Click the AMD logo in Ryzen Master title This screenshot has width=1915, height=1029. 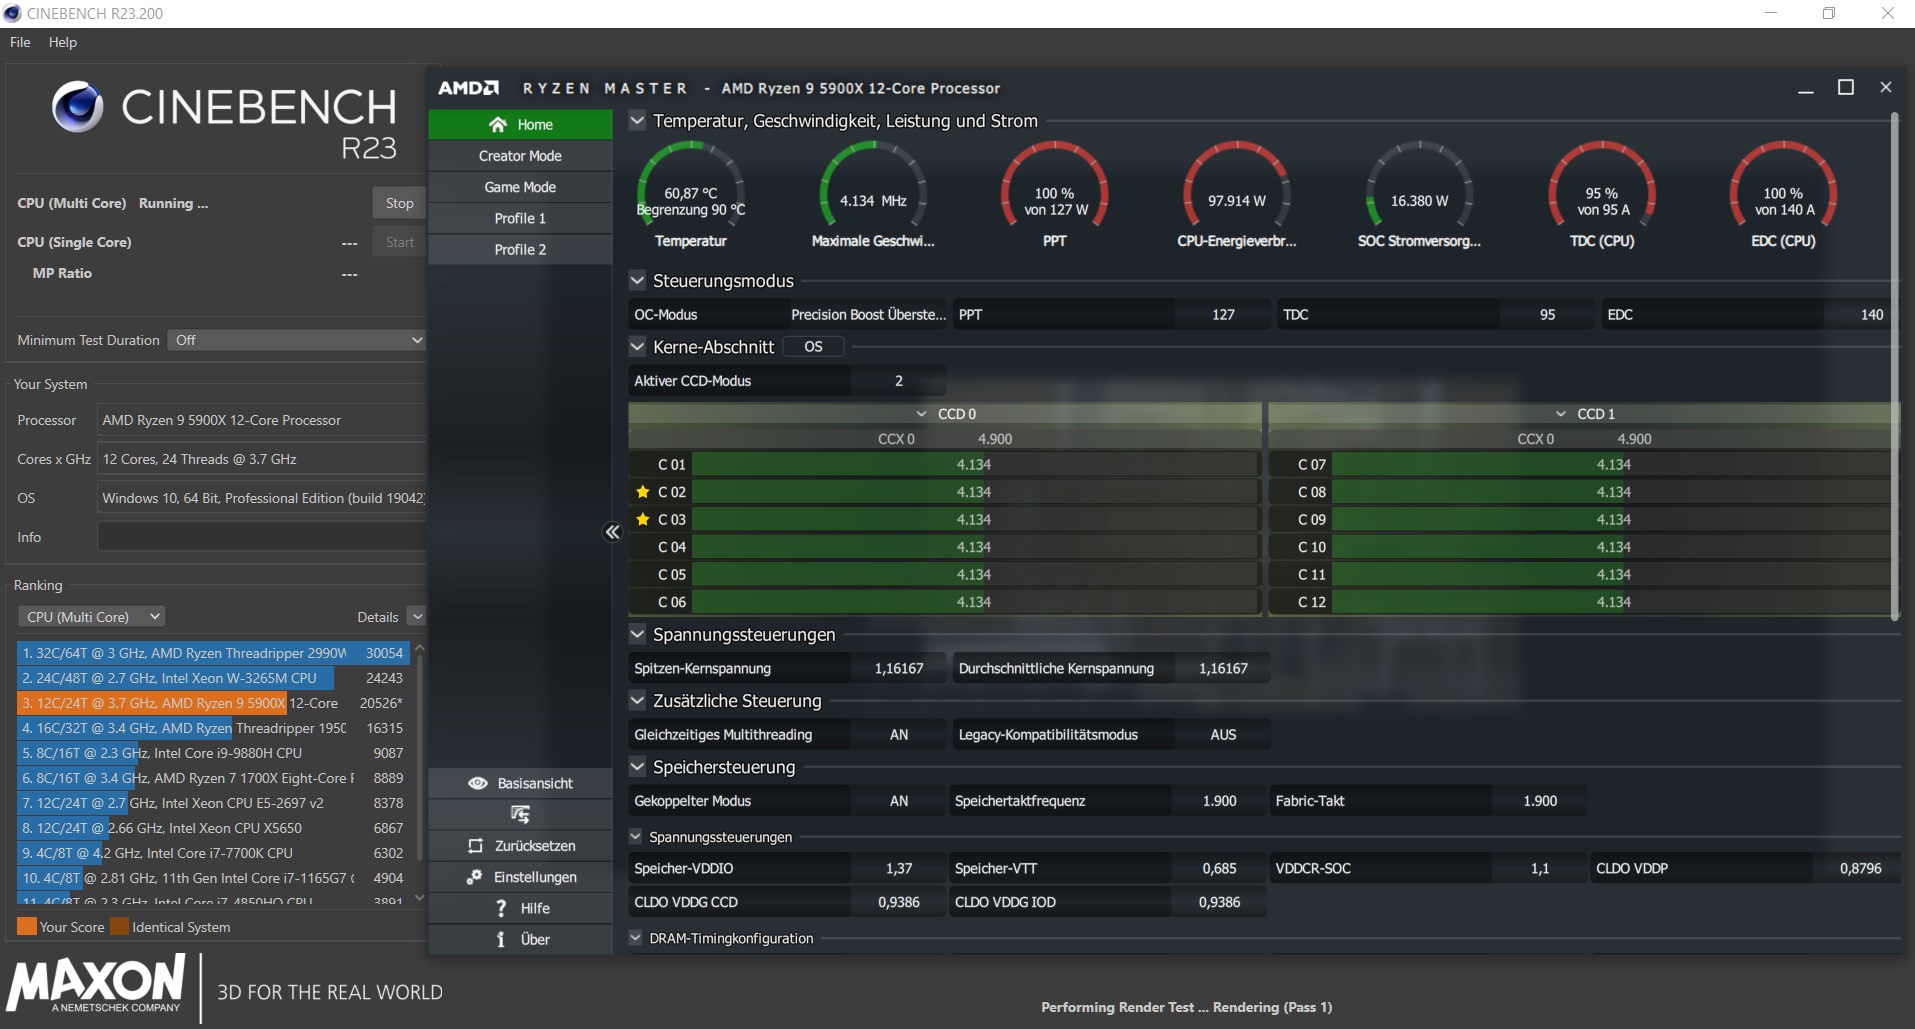(468, 88)
